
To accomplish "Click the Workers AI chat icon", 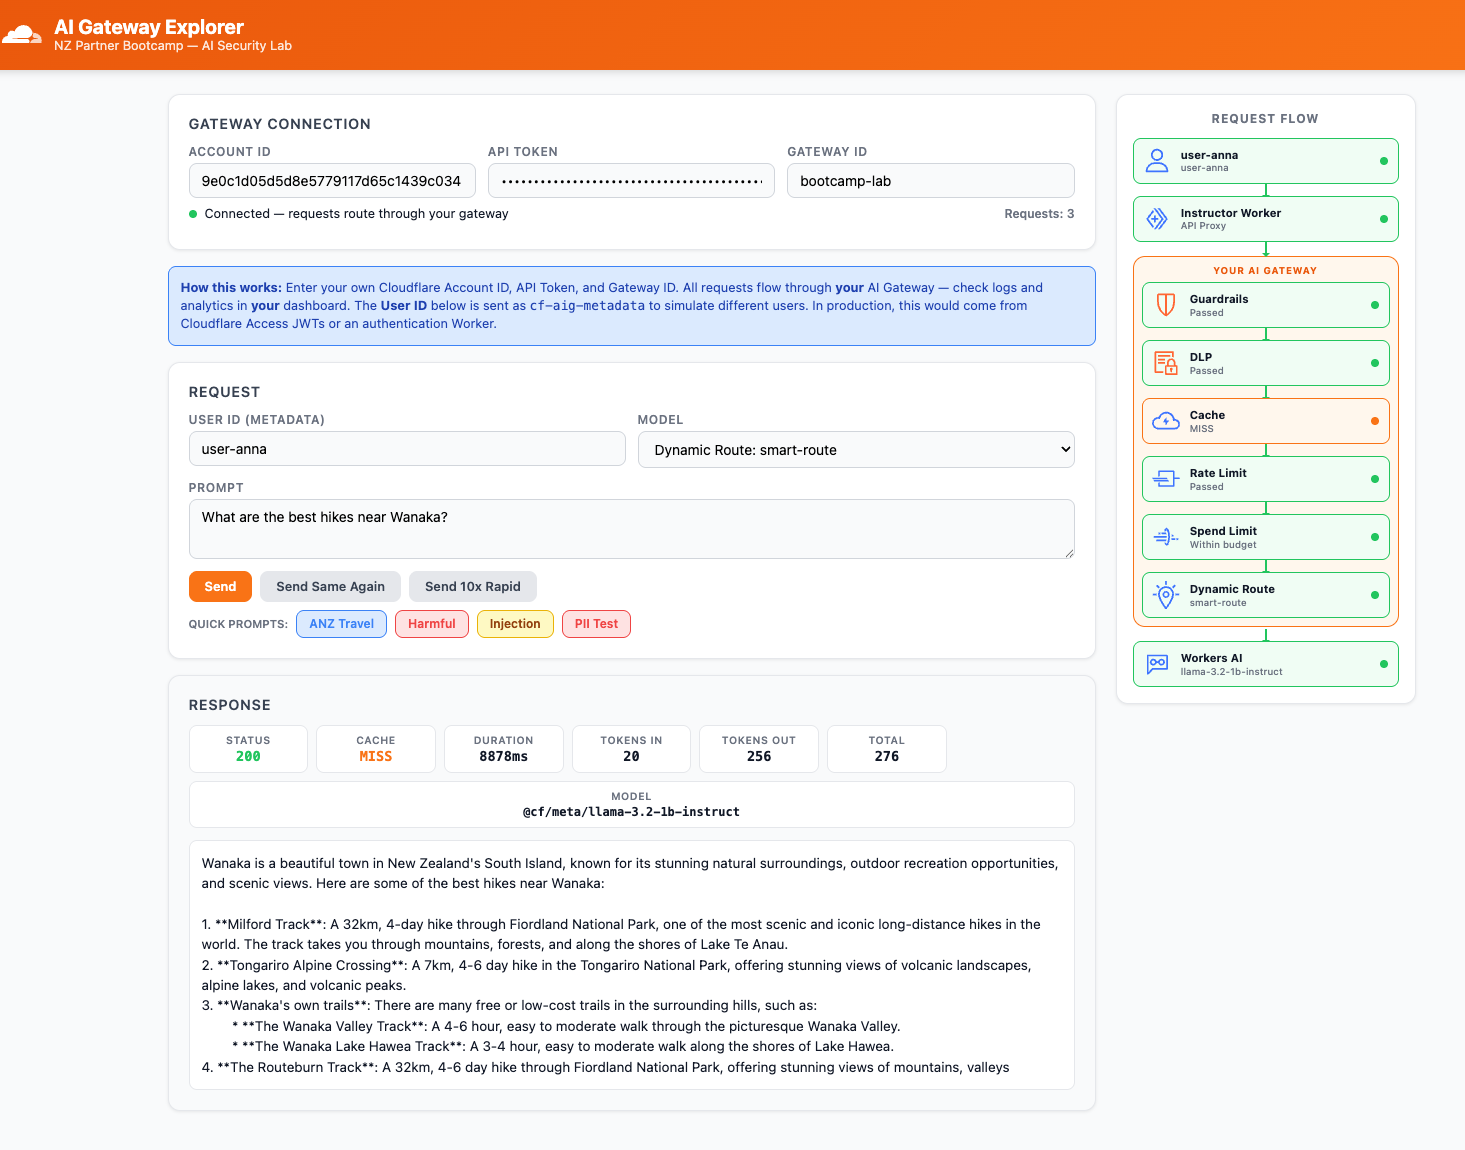I will tap(1157, 664).
